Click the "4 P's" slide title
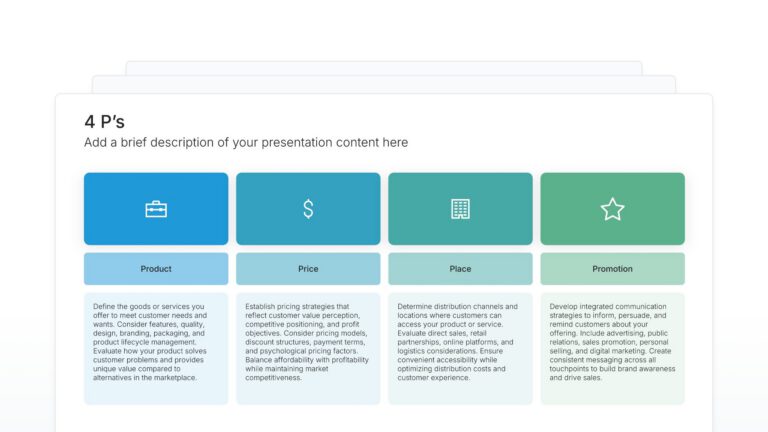Image resolution: width=768 pixels, height=432 pixels. pos(105,121)
